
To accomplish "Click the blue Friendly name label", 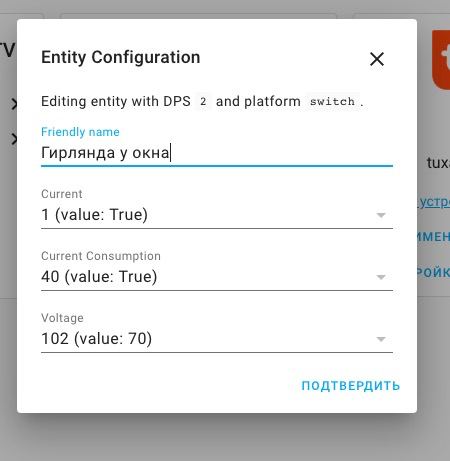I will pyautogui.click(x=80, y=132).
